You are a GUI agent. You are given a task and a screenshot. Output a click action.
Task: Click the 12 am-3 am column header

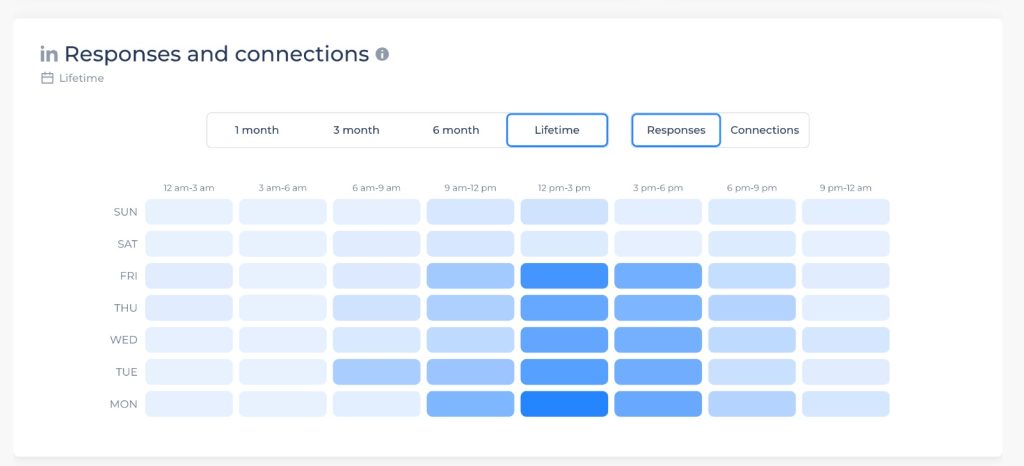click(x=189, y=188)
